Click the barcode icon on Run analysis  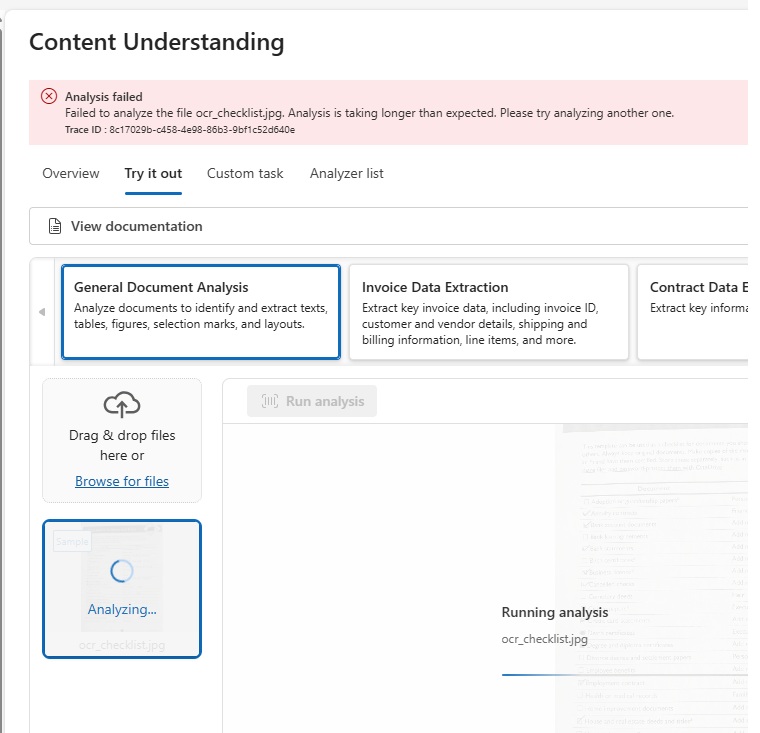[270, 401]
